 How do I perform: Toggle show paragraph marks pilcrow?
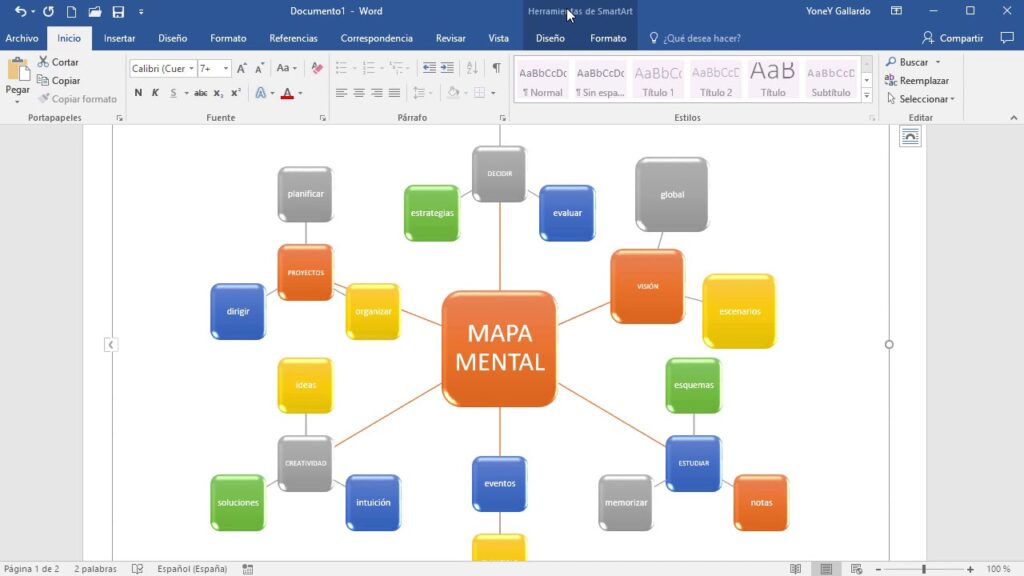(x=496, y=68)
